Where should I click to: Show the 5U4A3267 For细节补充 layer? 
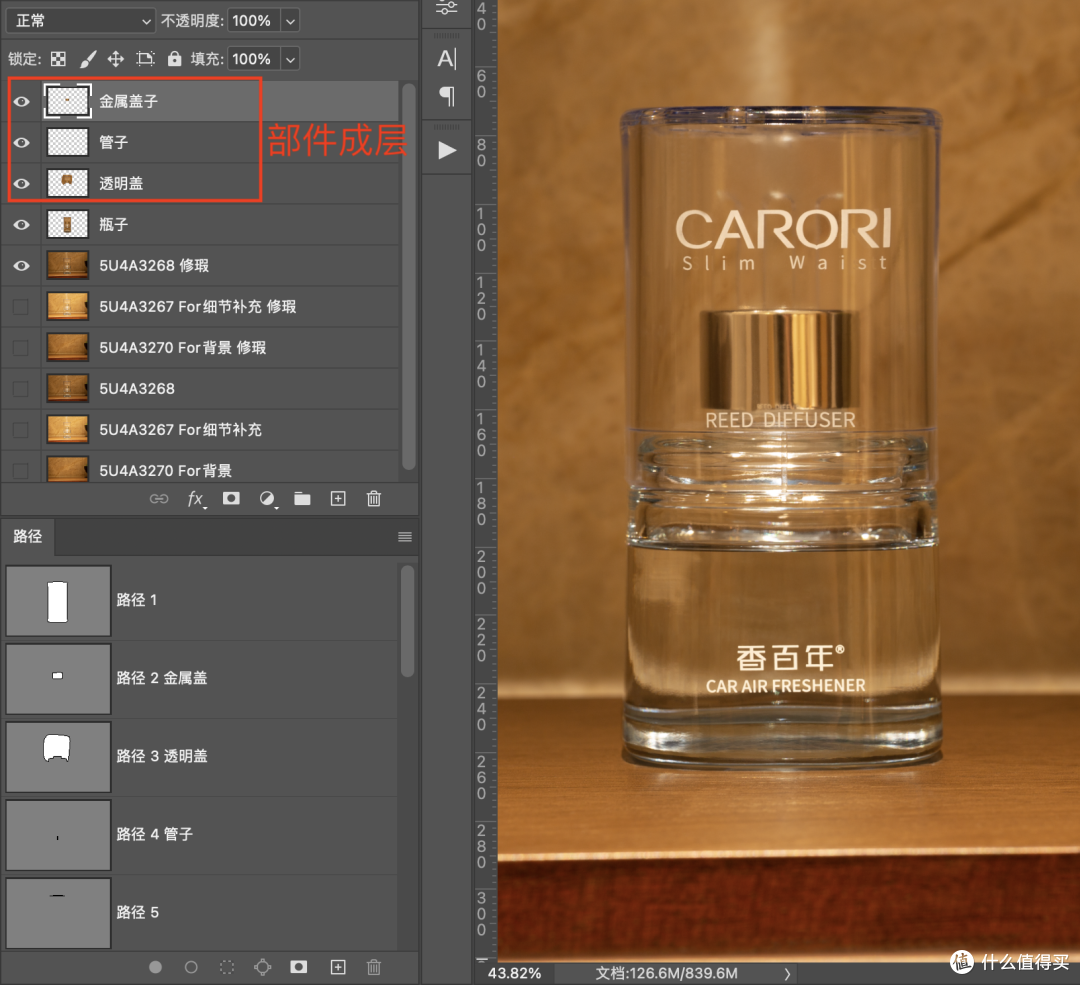[x=21, y=430]
